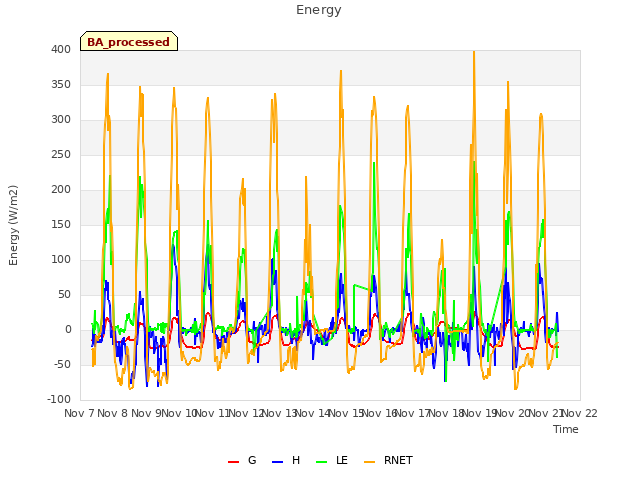Screen dimensions: 640x480
Task: Click the y-axis tick value 350
Action: (61, 84)
